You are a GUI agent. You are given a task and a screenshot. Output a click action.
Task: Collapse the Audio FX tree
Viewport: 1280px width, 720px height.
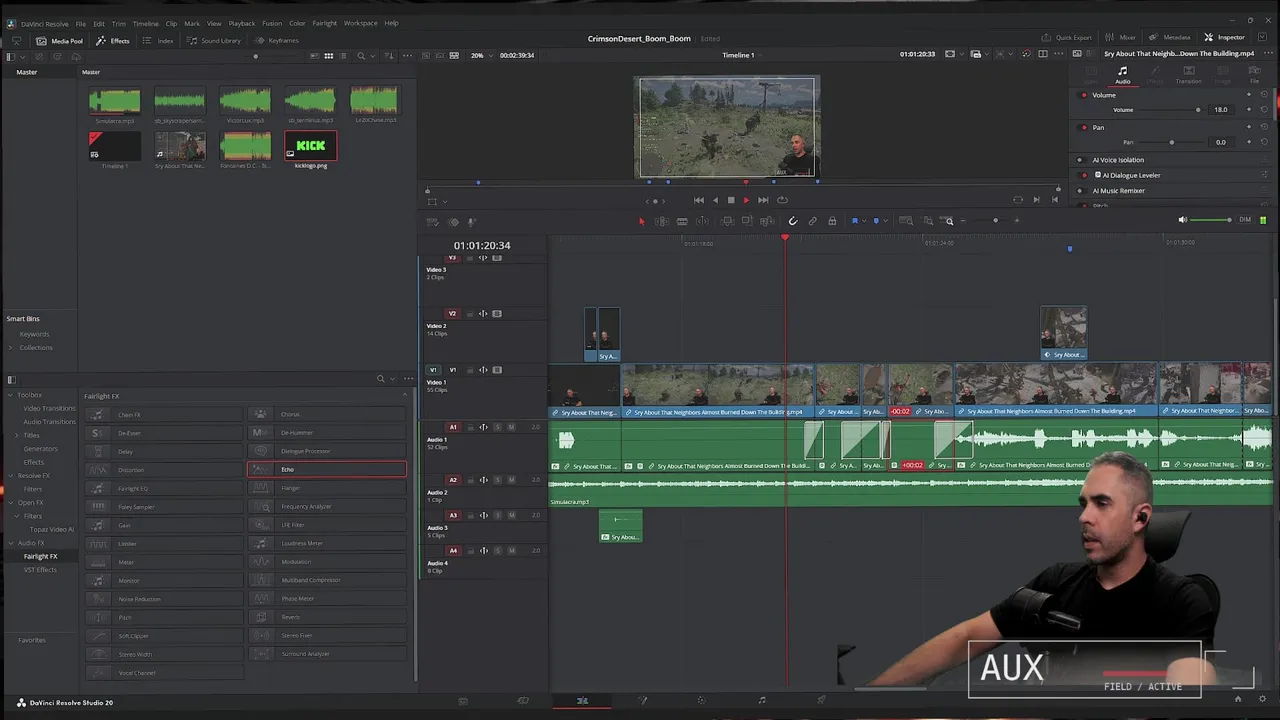click(x=10, y=543)
